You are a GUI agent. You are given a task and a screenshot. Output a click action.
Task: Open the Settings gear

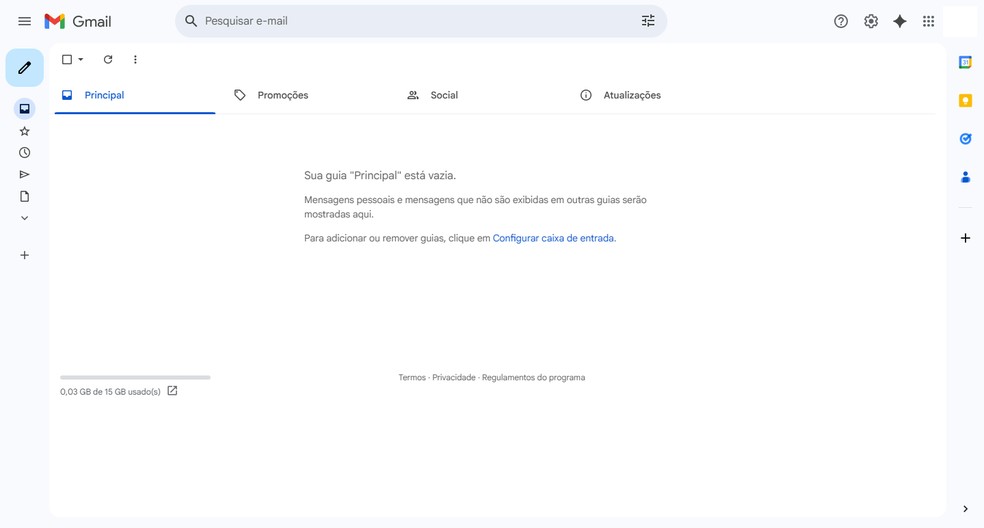tap(870, 21)
